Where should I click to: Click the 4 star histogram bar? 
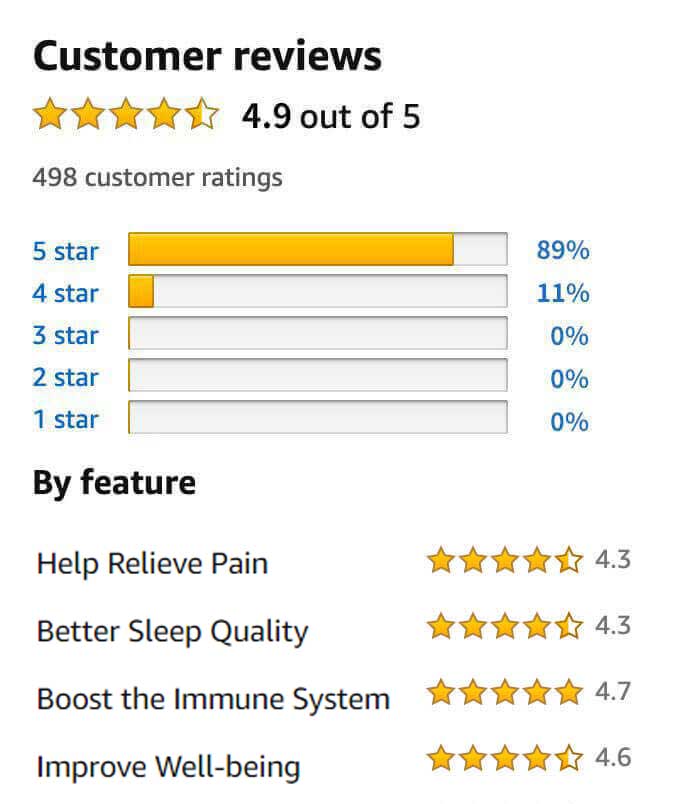click(x=318, y=292)
